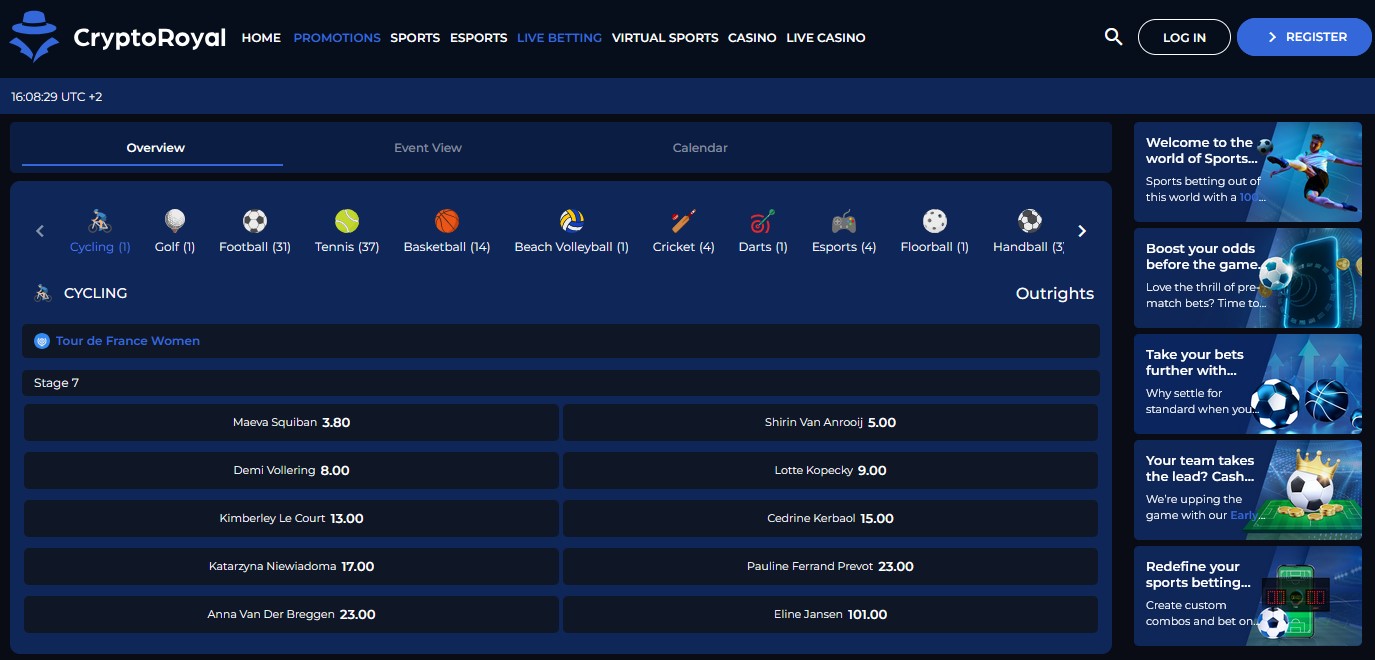
Task: Switch to the Overview tab
Action: click(x=155, y=148)
